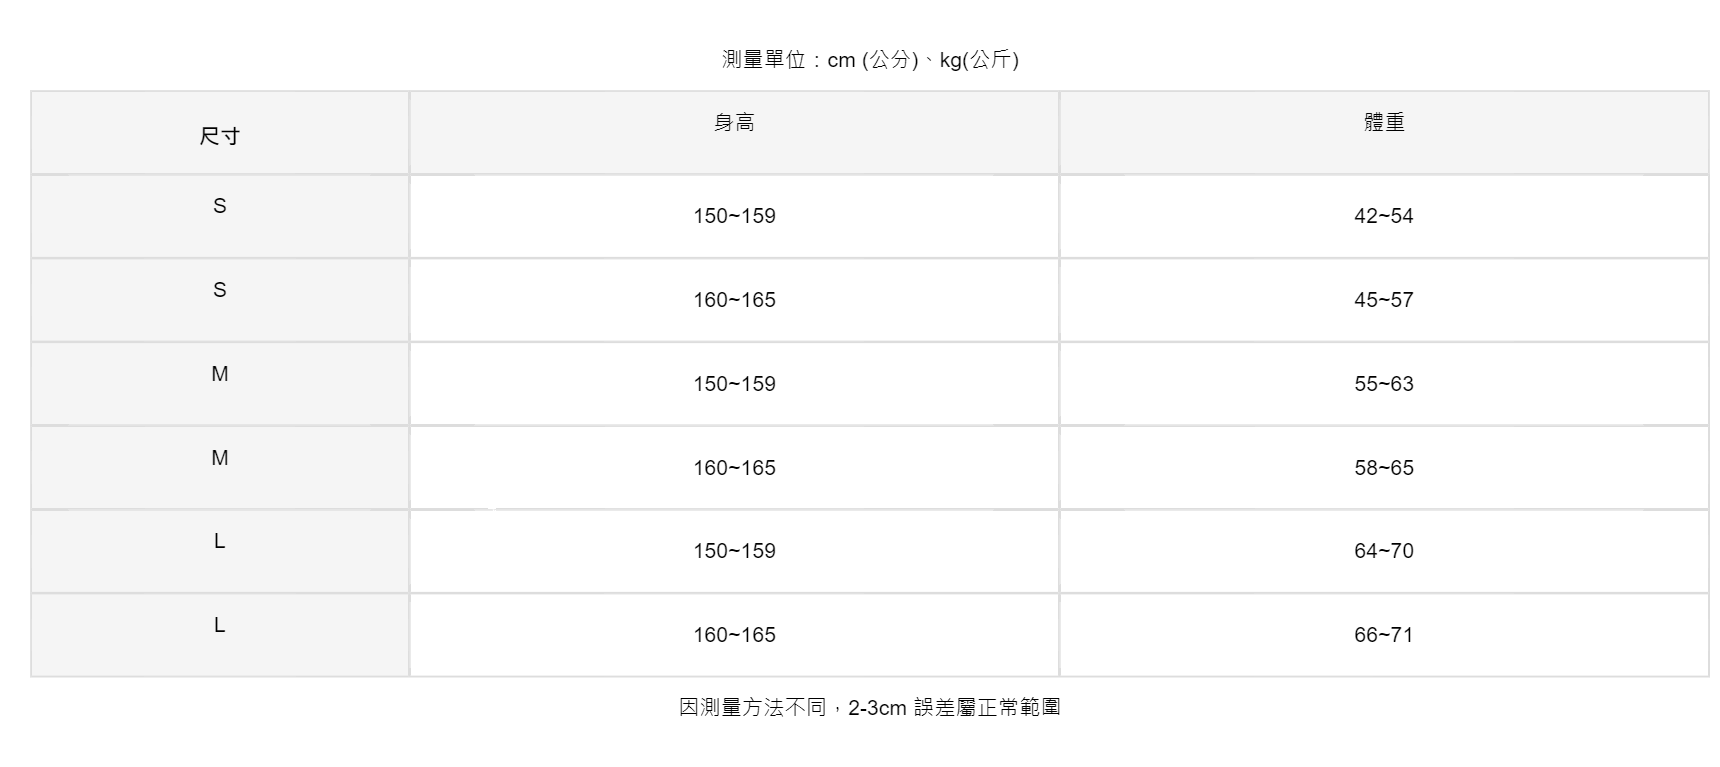Image resolution: width=1720 pixels, height=767 pixels.
Task: Click the 體重 column header
Action: pos(1384,123)
